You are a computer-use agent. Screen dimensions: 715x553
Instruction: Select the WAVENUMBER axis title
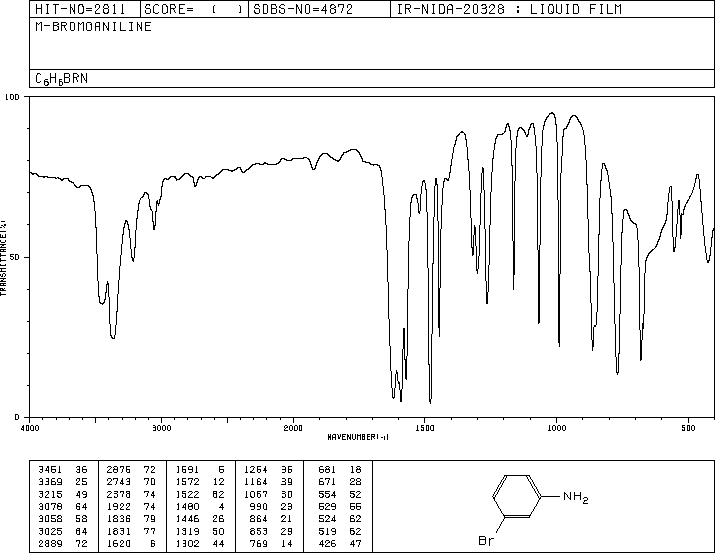click(358, 437)
